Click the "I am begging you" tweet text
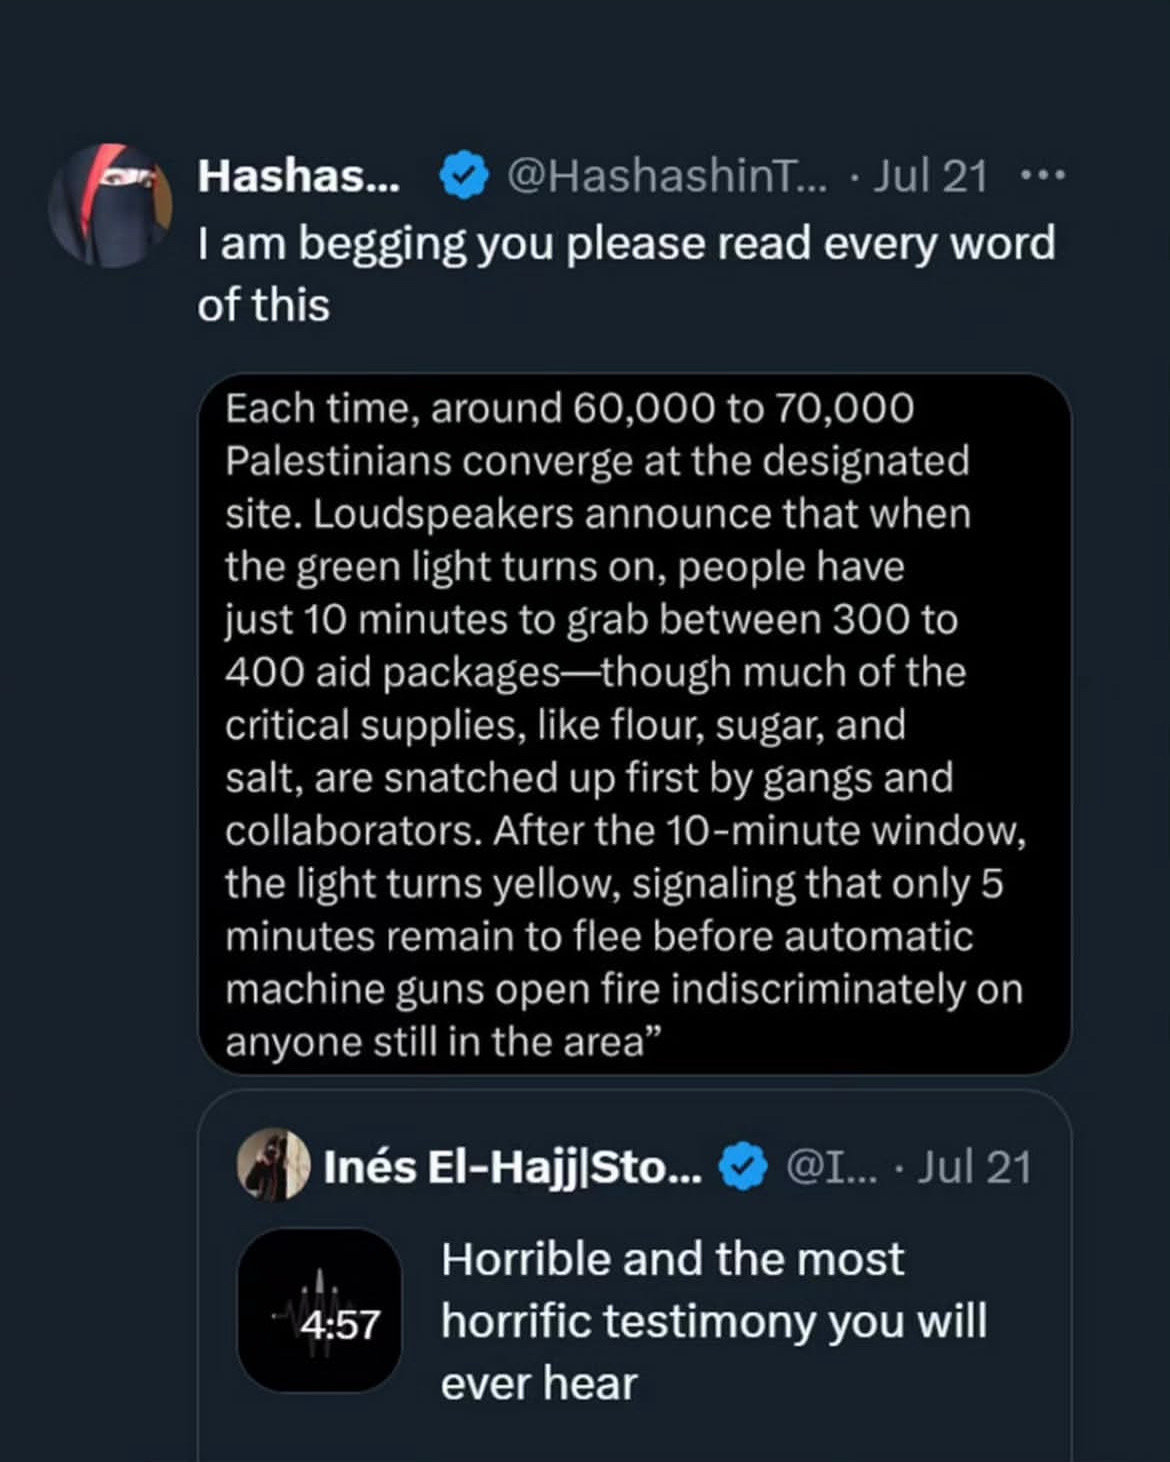The image size is (1170, 1462). click(x=626, y=243)
